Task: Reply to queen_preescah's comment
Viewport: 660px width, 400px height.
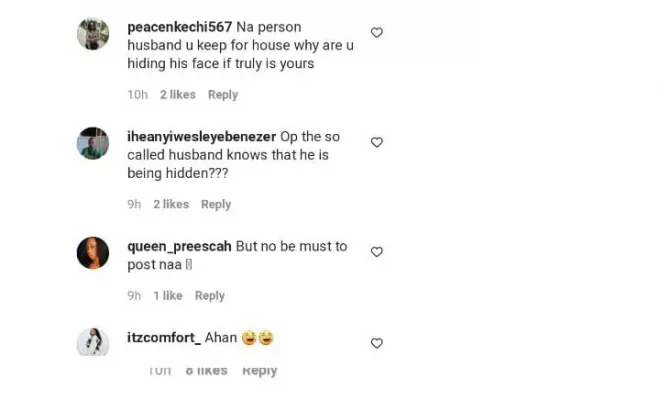Action: point(210,296)
